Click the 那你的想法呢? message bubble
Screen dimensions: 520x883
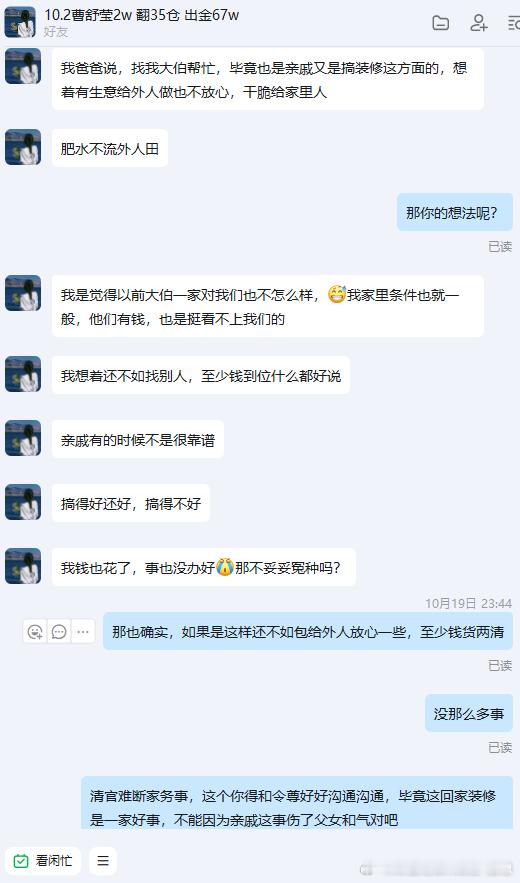[455, 212]
